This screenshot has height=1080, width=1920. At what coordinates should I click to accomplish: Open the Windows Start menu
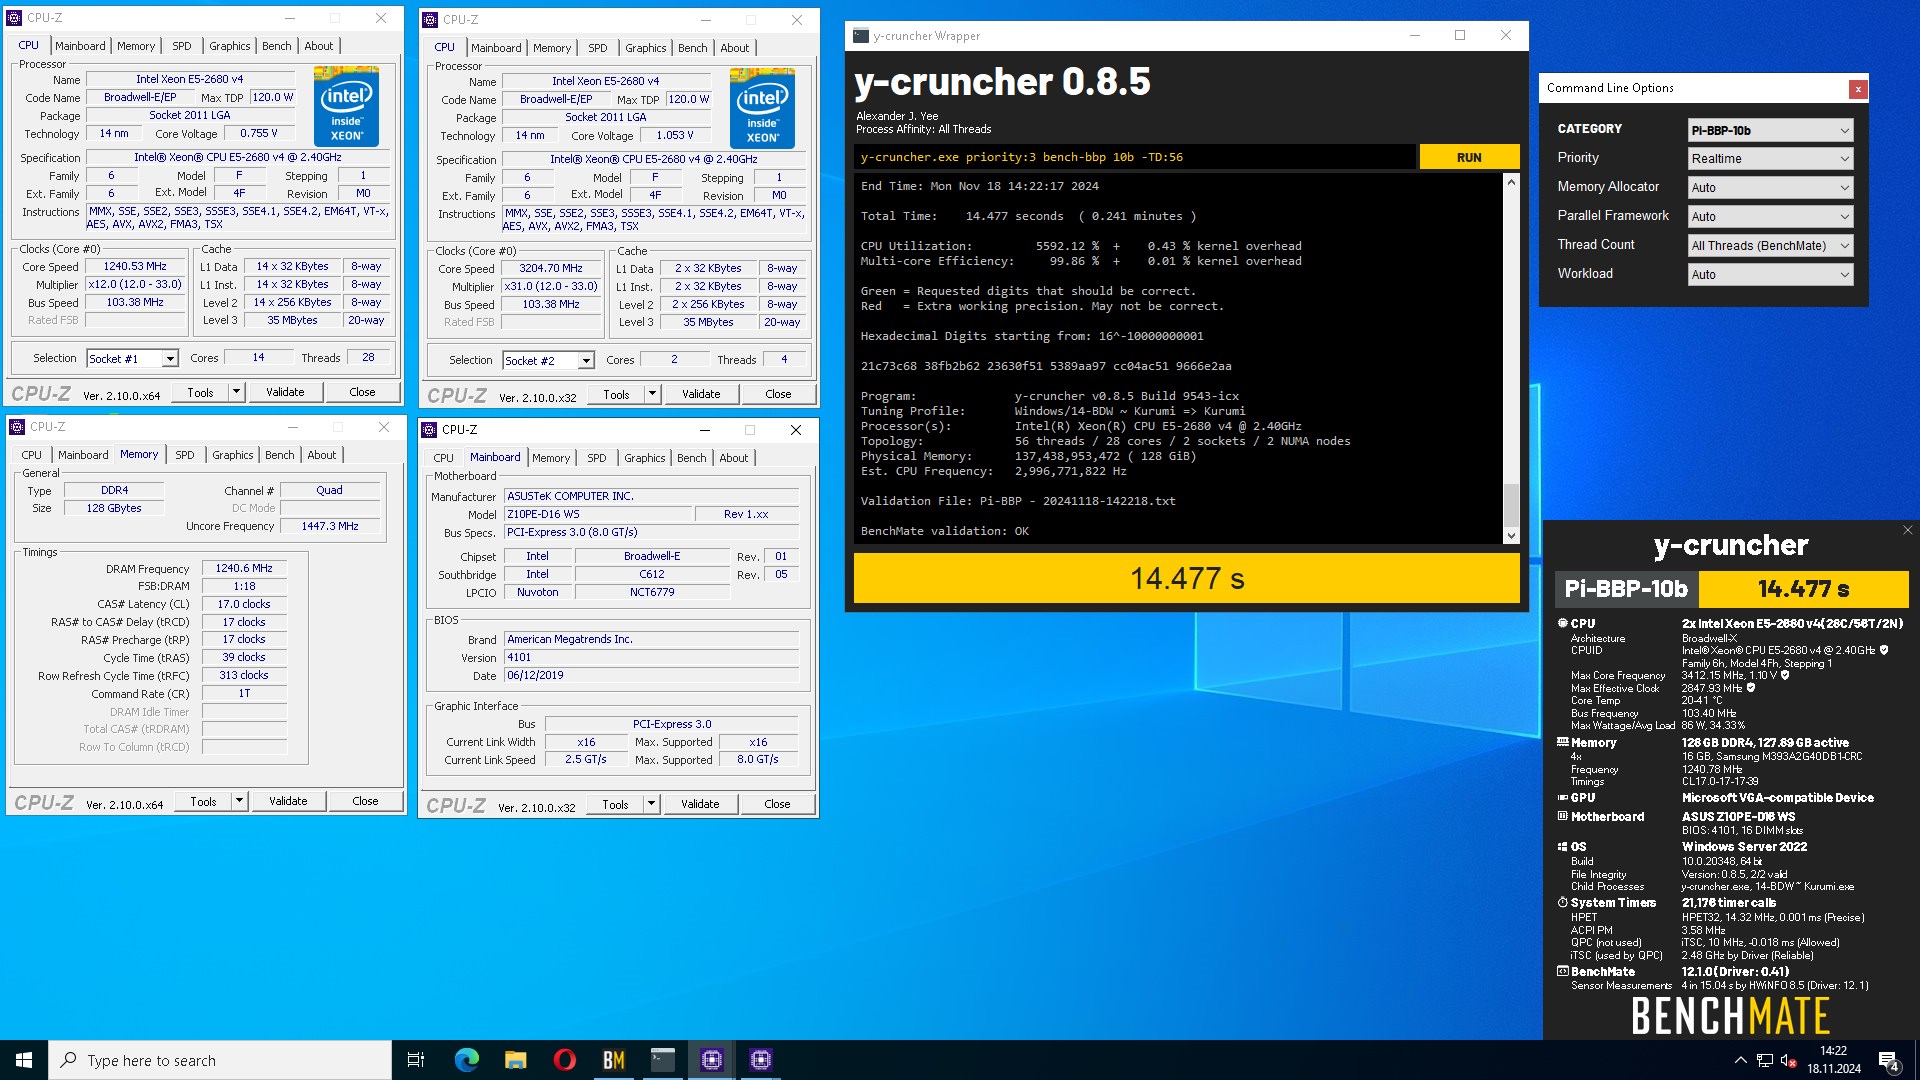[x=24, y=1060]
